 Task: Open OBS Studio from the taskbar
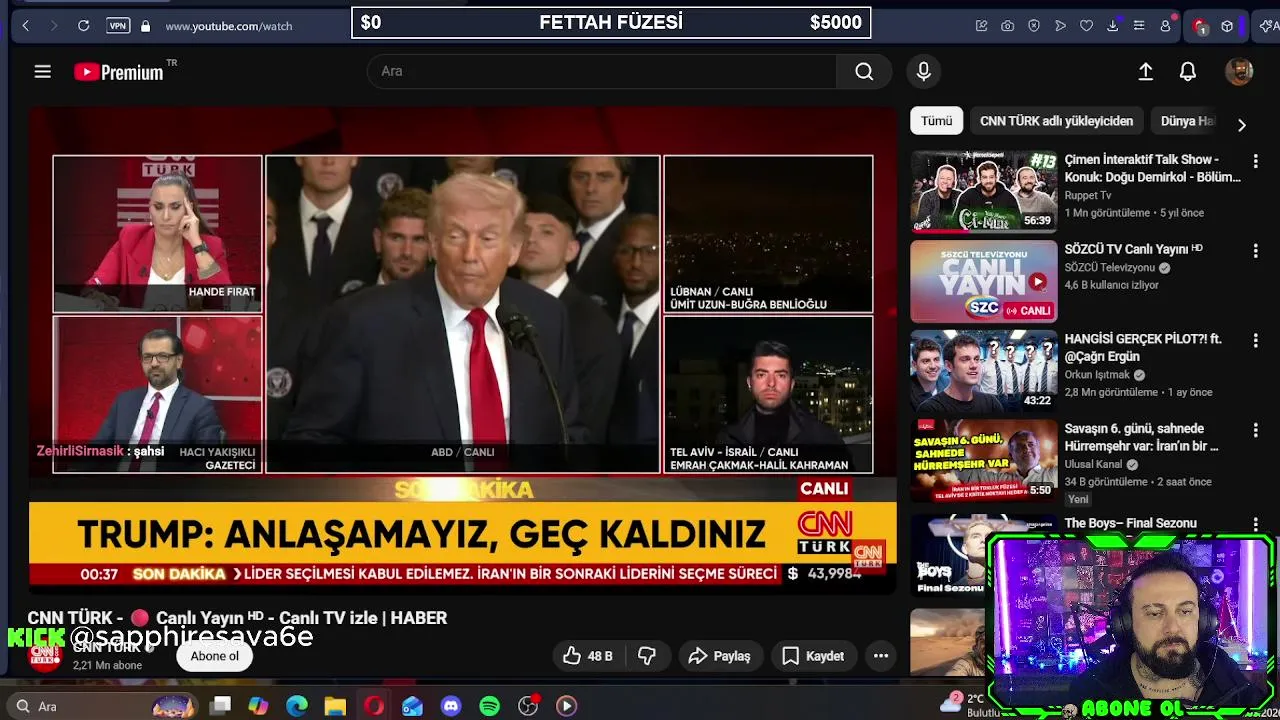(x=528, y=706)
